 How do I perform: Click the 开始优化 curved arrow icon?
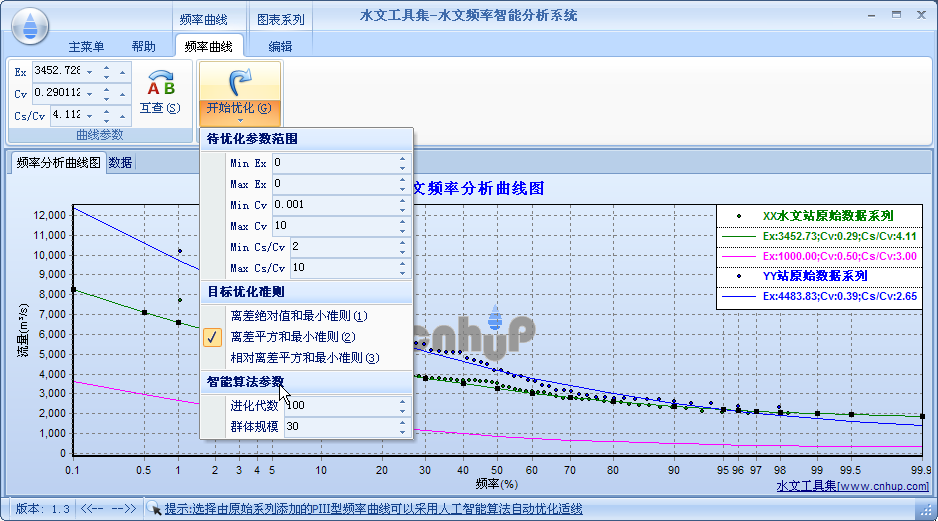point(239,82)
